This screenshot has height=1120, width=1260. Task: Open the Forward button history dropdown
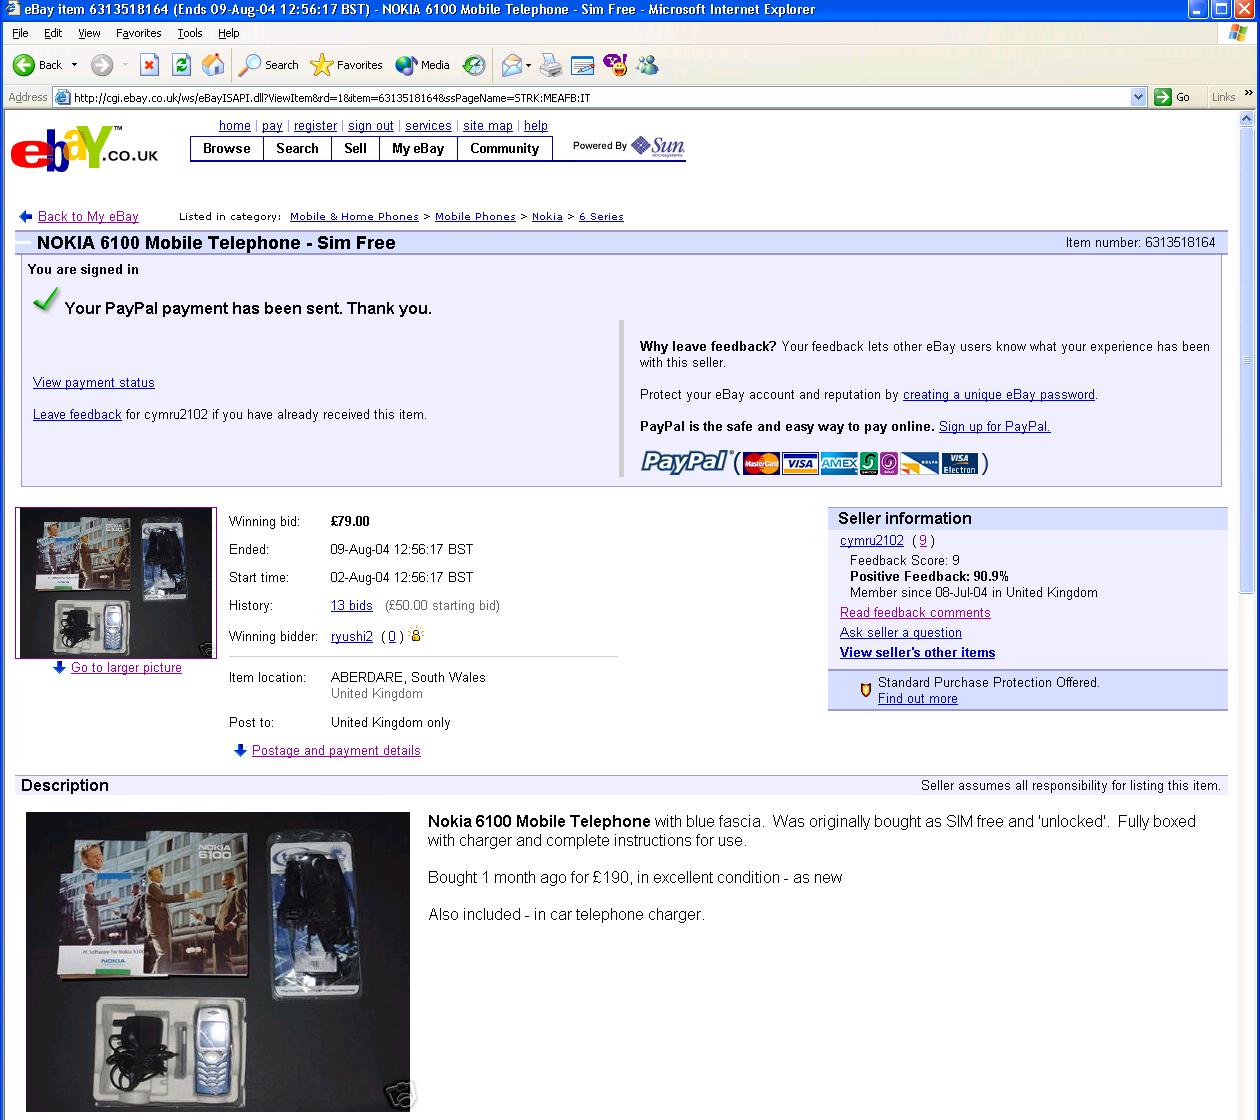(125, 65)
